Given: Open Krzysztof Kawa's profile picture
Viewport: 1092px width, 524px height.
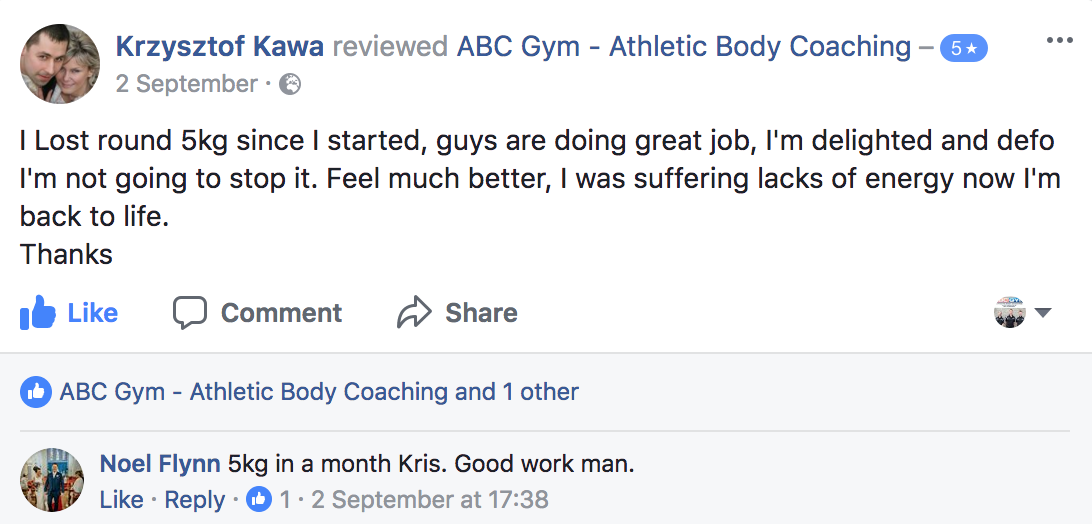Looking at the screenshot, I should click(60, 64).
